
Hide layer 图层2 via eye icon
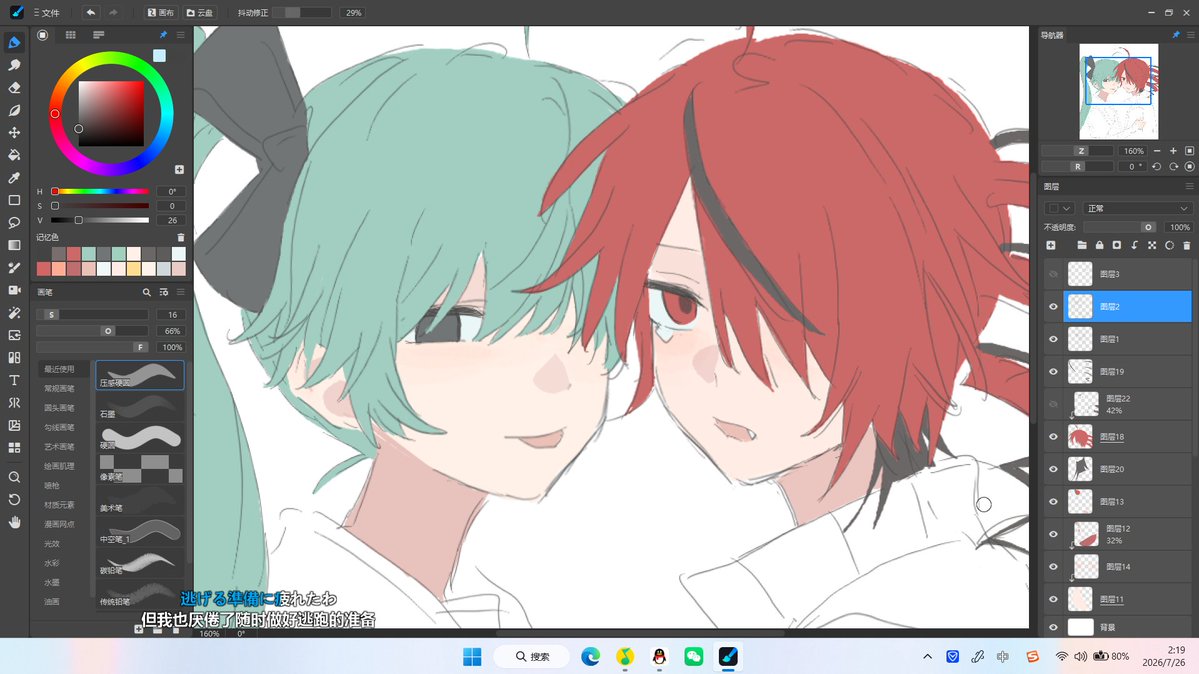point(1053,307)
